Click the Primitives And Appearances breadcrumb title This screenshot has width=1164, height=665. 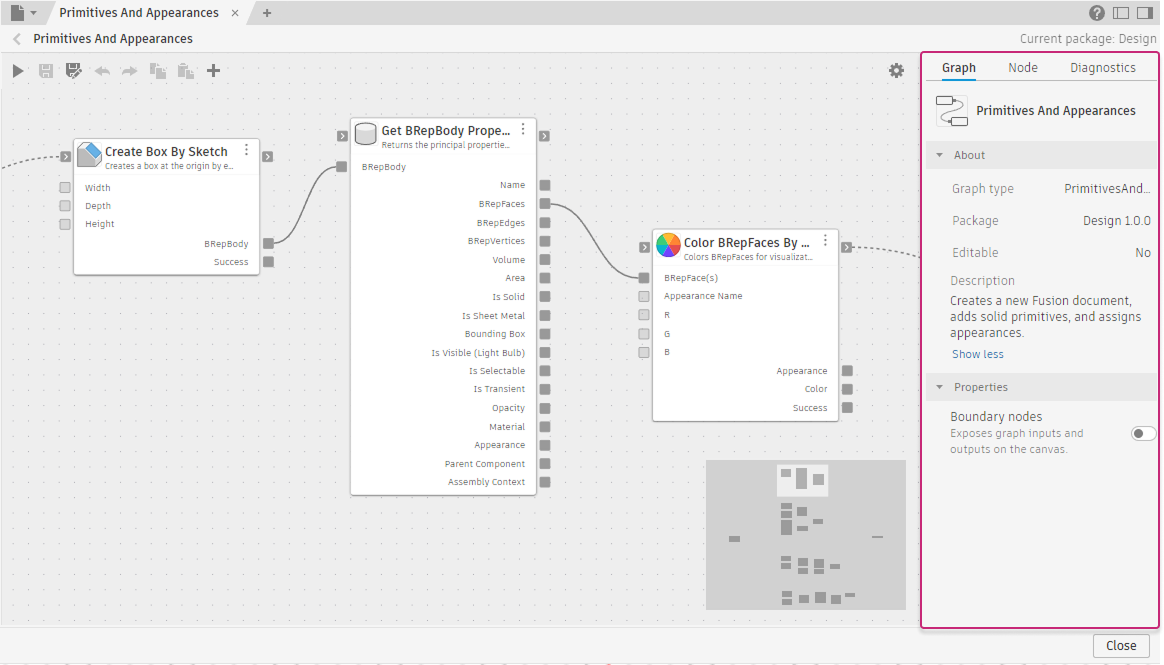tap(113, 39)
